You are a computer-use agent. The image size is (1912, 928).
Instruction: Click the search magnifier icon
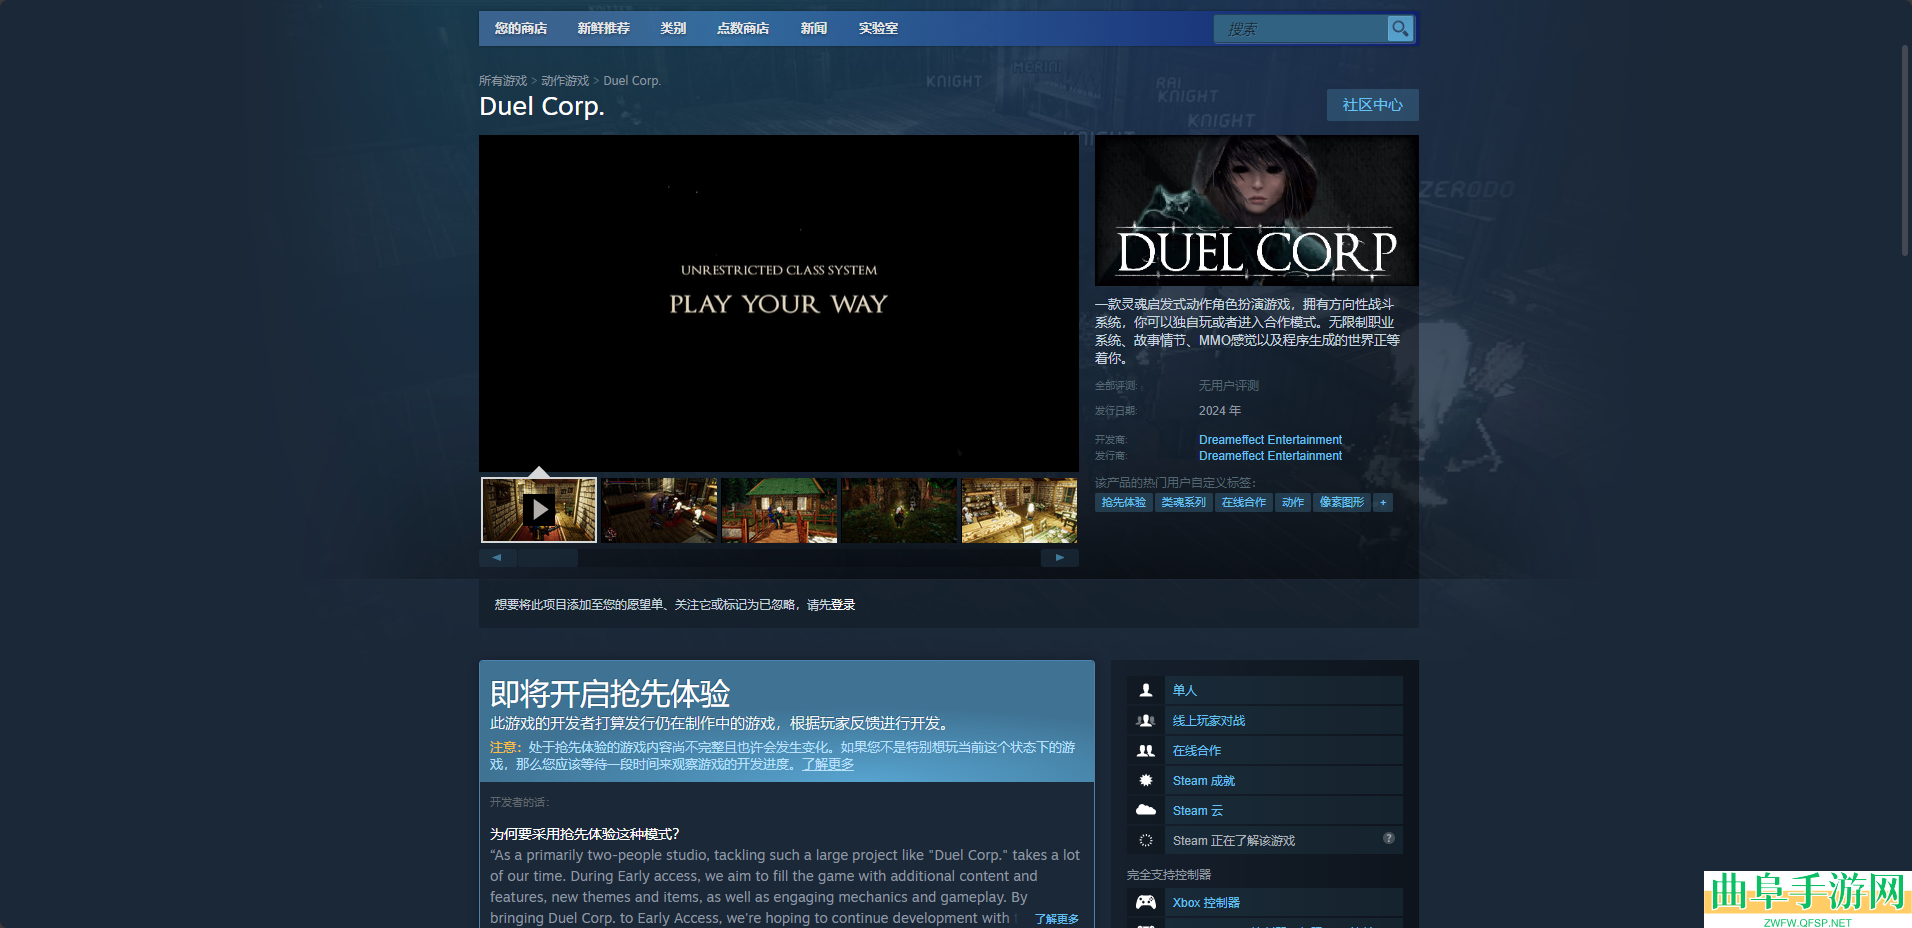[x=1400, y=29]
